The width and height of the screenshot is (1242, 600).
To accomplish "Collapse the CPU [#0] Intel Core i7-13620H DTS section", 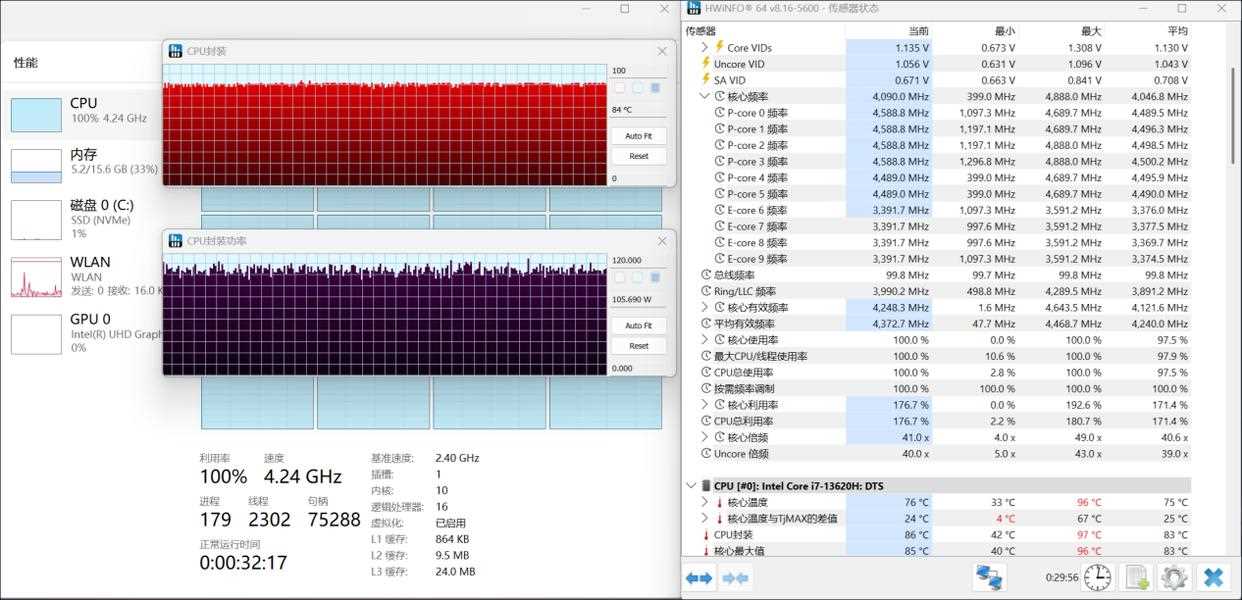I will click(691, 486).
